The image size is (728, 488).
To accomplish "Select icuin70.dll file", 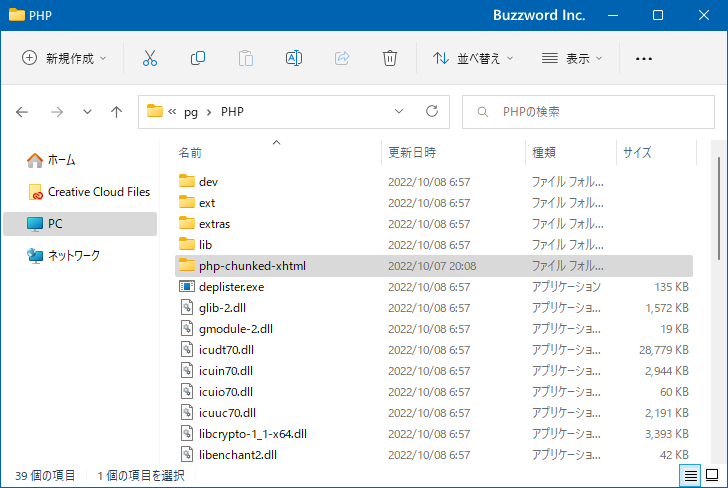I will pyautogui.click(x=434, y=371).
